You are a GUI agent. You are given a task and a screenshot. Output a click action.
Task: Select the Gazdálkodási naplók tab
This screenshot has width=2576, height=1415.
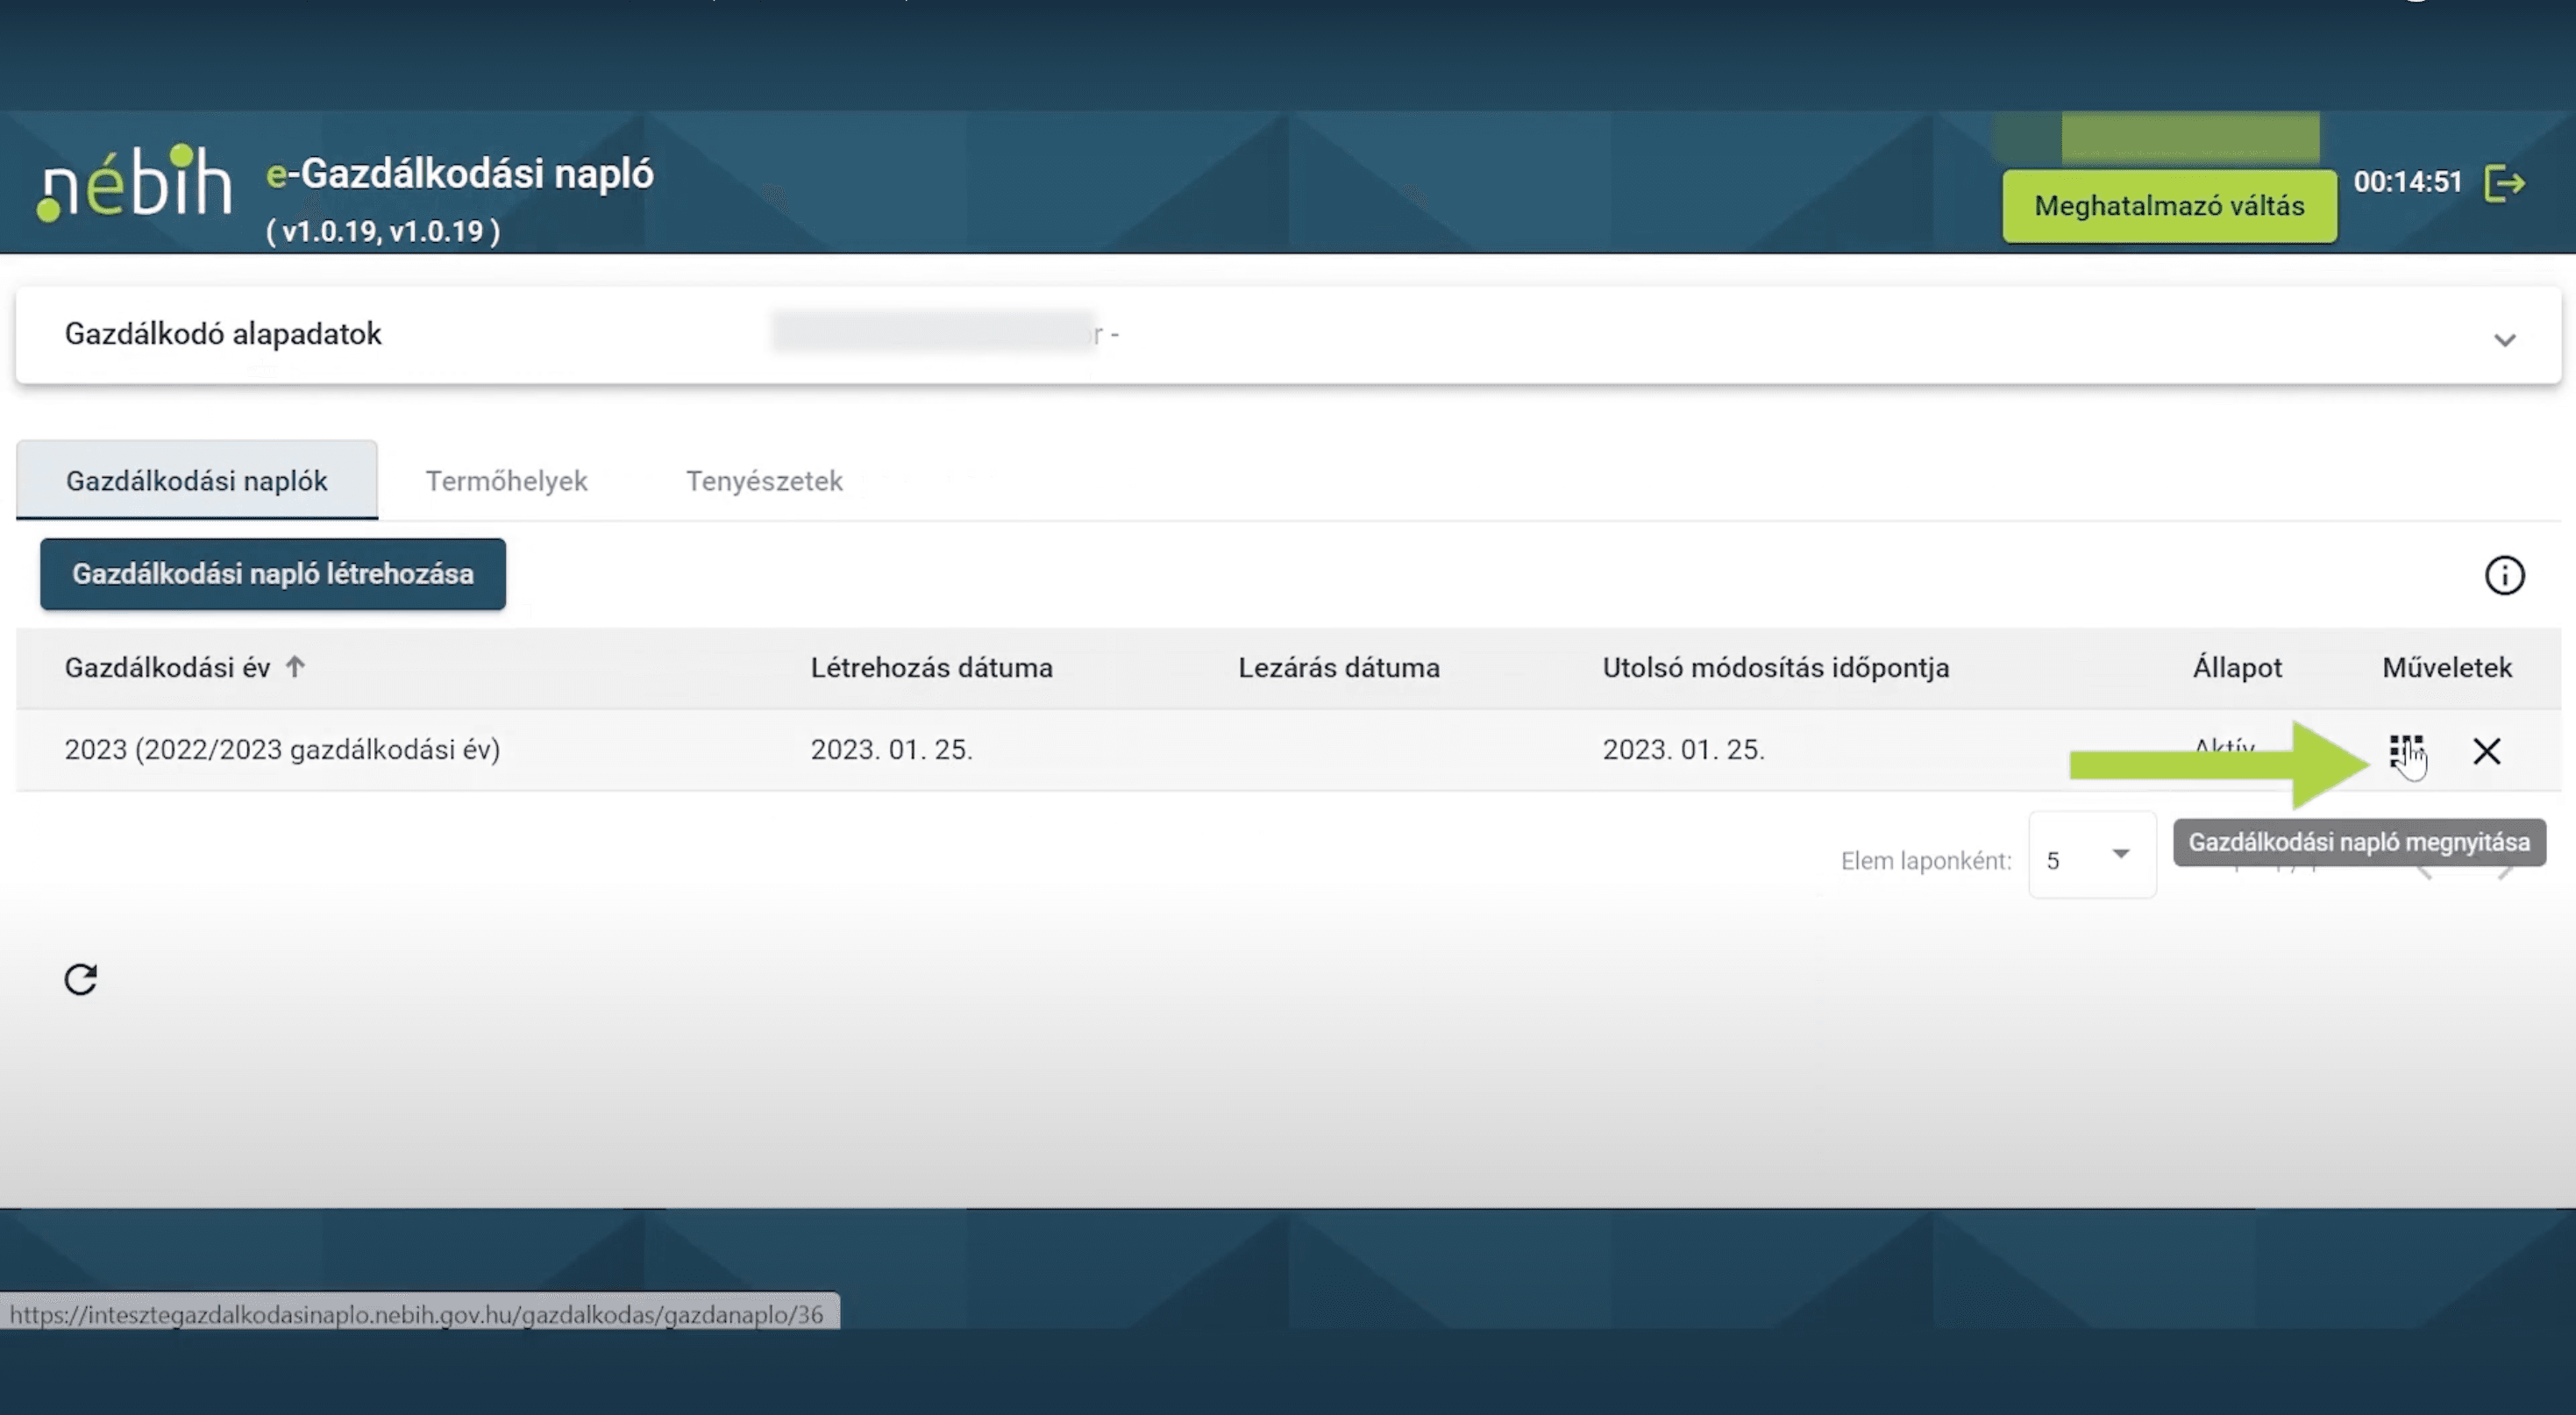pyautogui.click(x=197, y=481)
